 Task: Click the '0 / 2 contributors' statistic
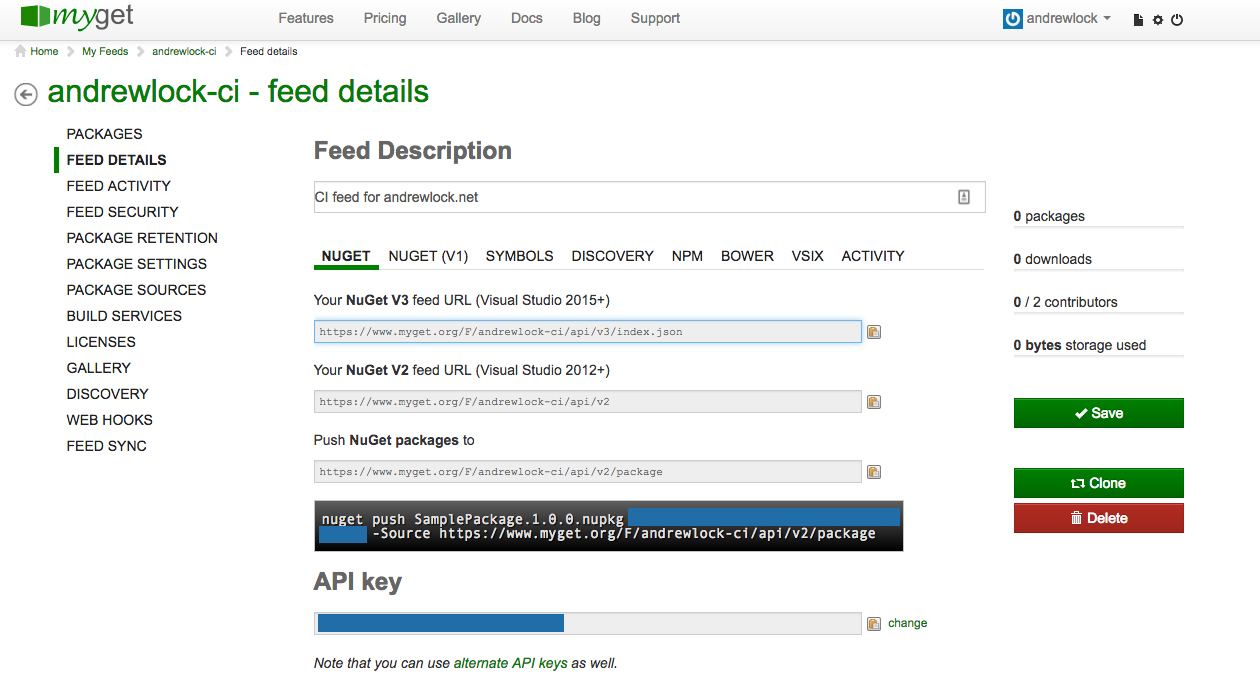[x=1066, y=302]
